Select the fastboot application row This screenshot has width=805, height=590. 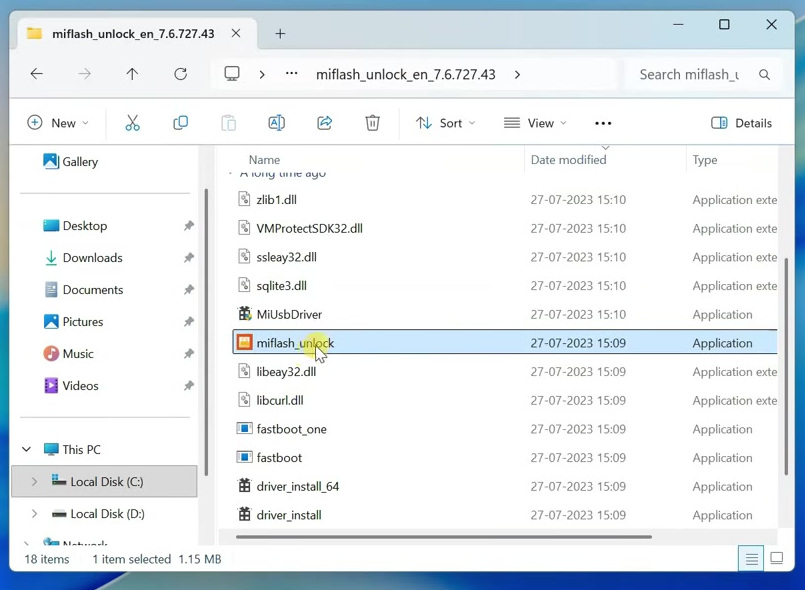click(x=505, y=458)
